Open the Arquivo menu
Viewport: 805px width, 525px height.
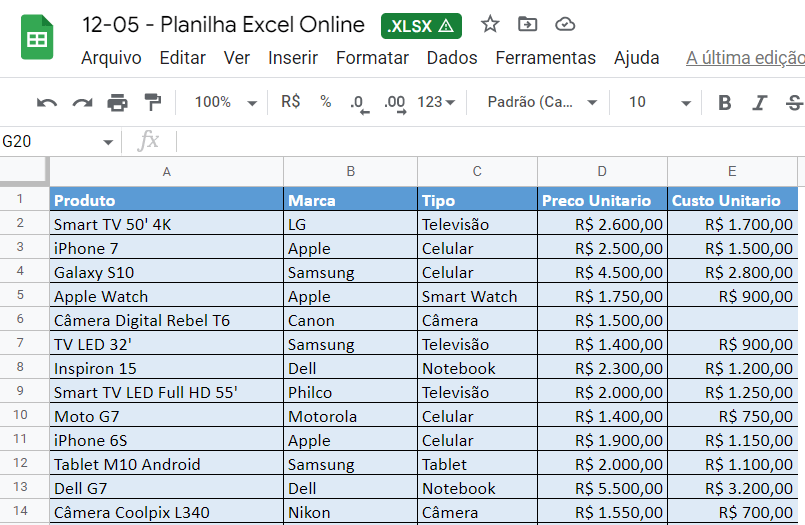click(111, 58)
